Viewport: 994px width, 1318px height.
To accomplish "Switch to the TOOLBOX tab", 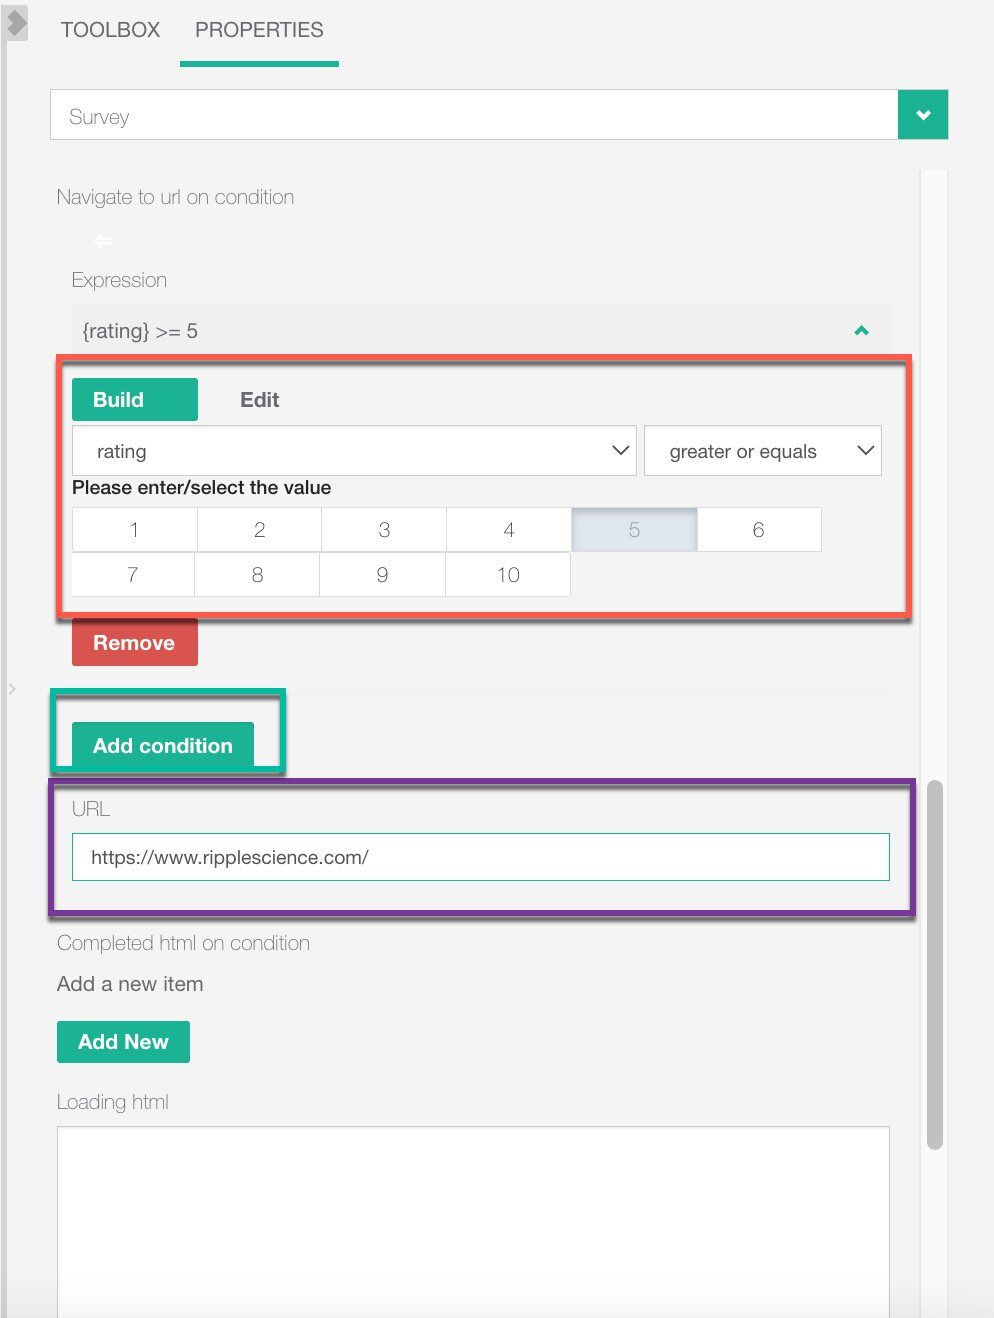I will (110, 30).
